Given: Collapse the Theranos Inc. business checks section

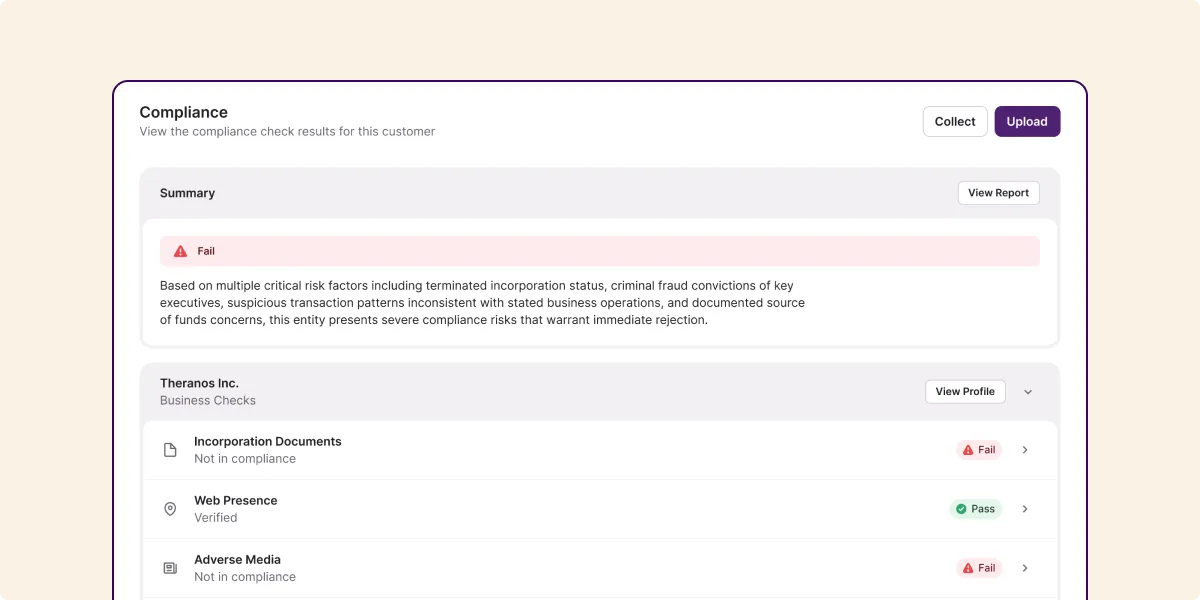Looking at the screenshot, I should pos(1028,392).
